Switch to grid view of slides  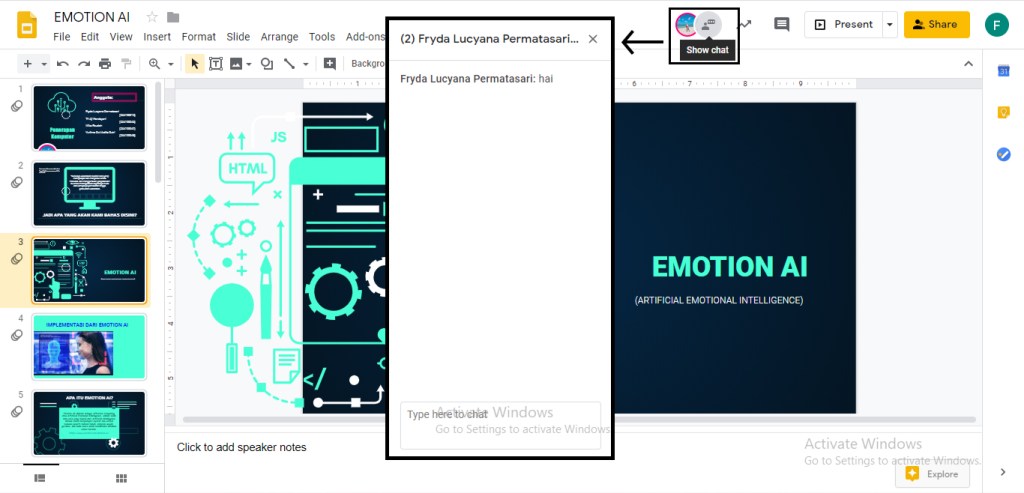pos(121,478)
